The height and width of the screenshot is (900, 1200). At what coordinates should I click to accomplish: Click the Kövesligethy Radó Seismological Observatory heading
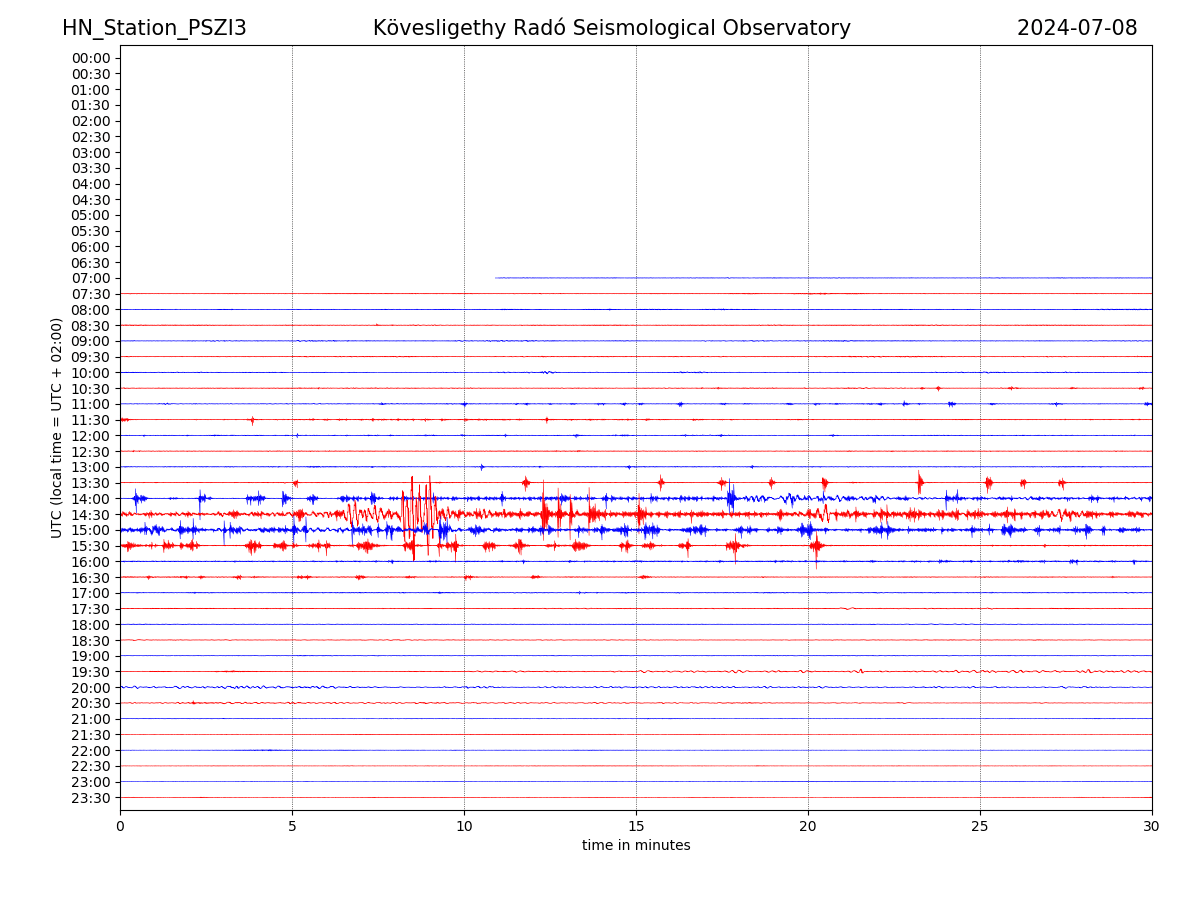[x=611, y=28]
